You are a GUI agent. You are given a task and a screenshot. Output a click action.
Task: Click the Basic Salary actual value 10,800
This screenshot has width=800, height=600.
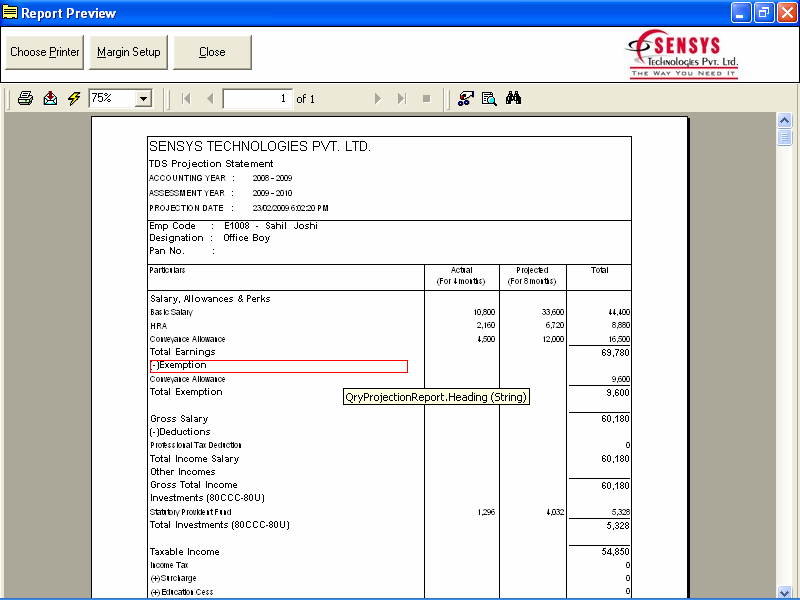point(484,312)
